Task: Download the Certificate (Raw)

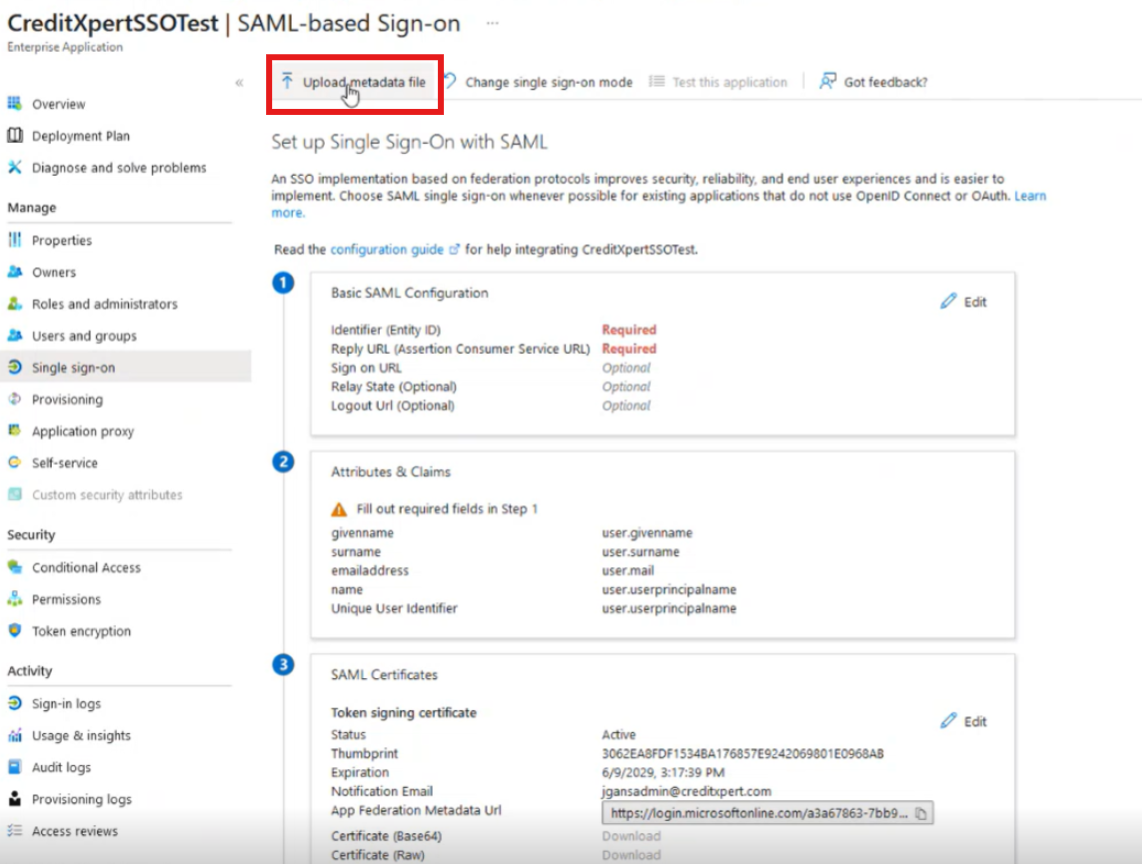Action: pyautogui.click(x=631, y=855)
